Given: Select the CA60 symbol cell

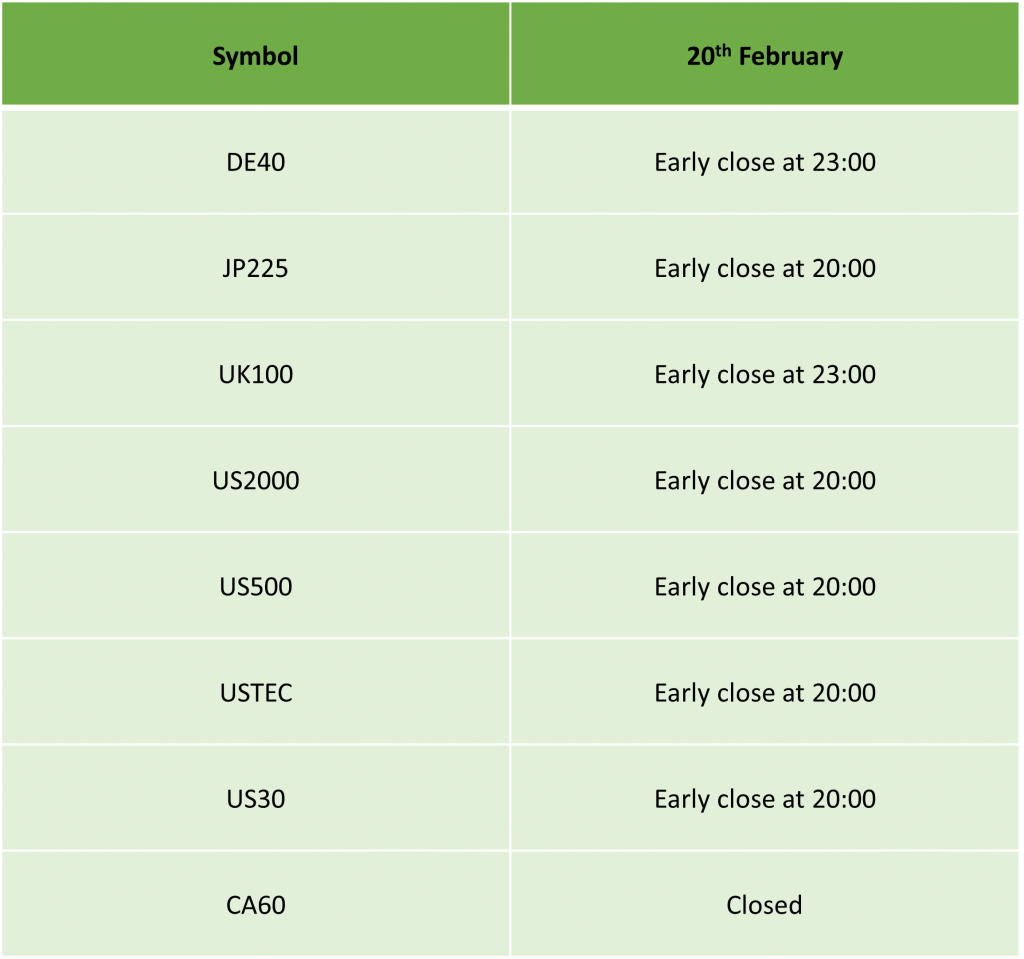Looking at the screenshot, I should [x=255, y=904].
